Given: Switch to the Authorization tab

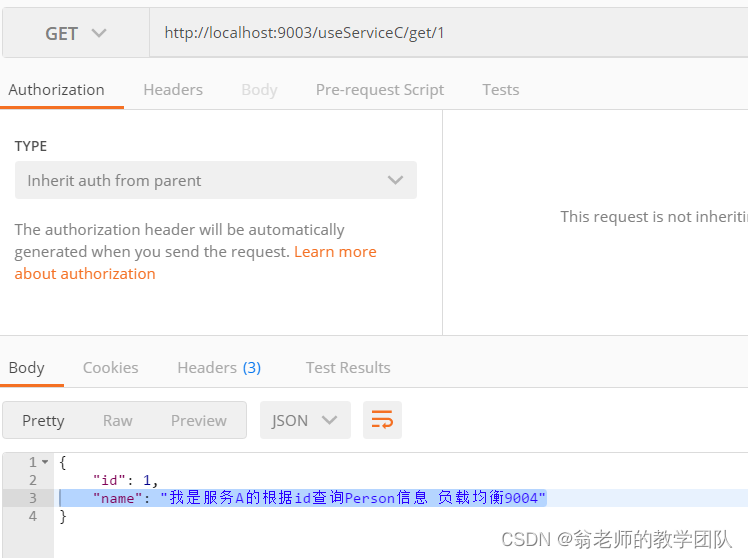Looking at the screenshot, I should (x=56, y=90).
